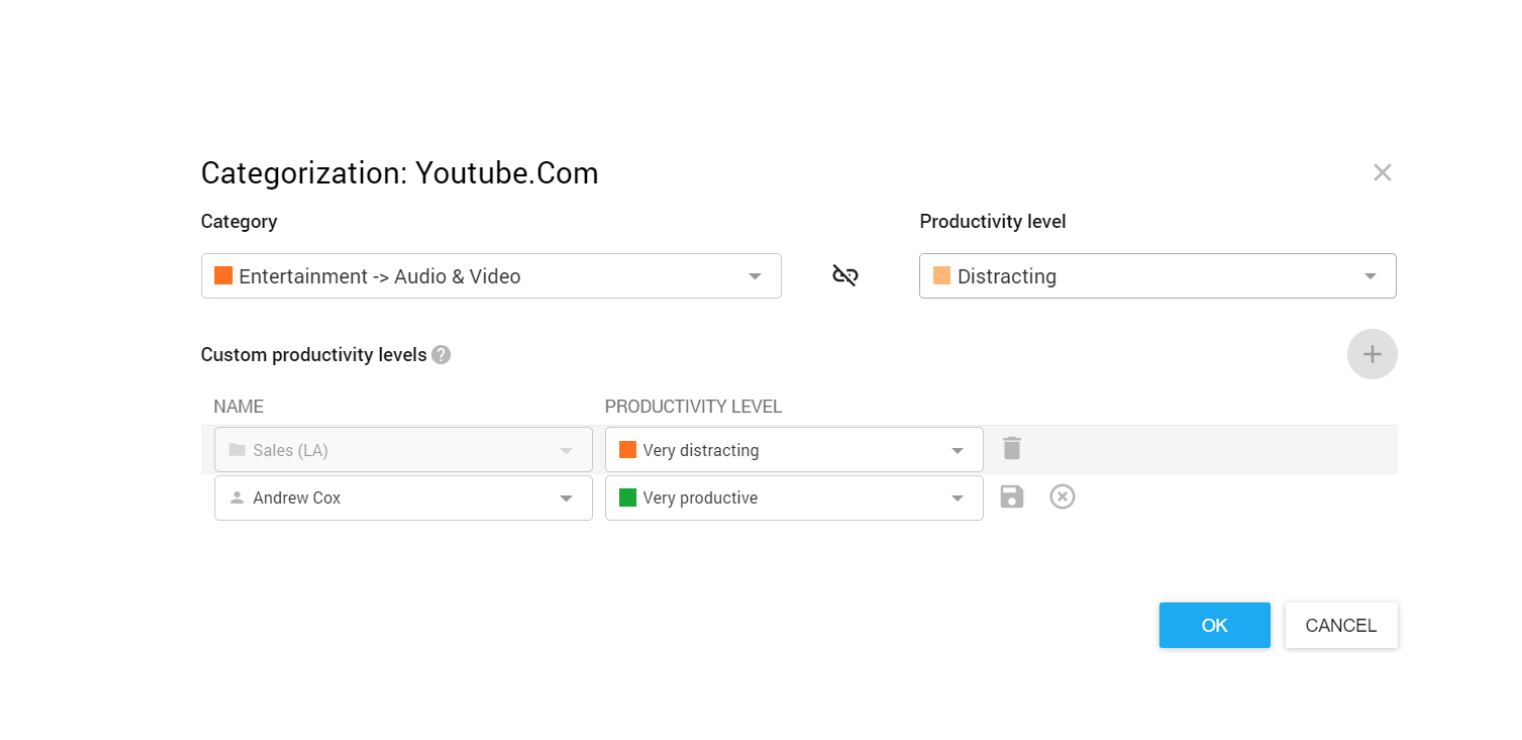Screen dimensions: 1522x740
Task: Expand the Very productive level dropdown
Action: point(794,498)
